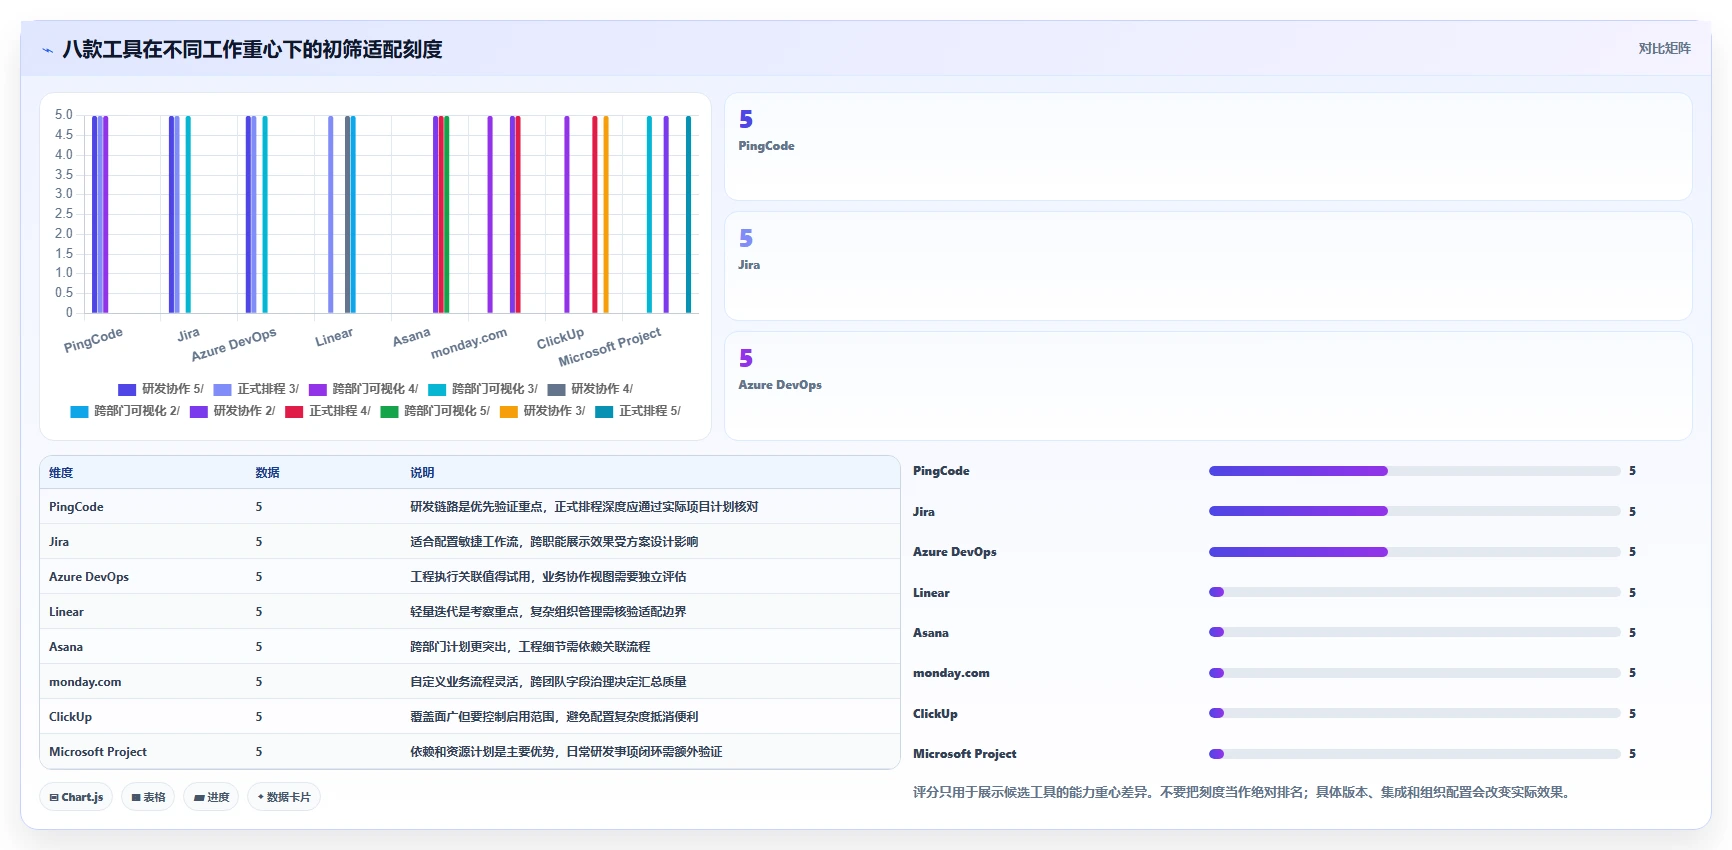Click the ClickUp progress bar
The image size is (1732, 850).
[x=1414, y=713]
